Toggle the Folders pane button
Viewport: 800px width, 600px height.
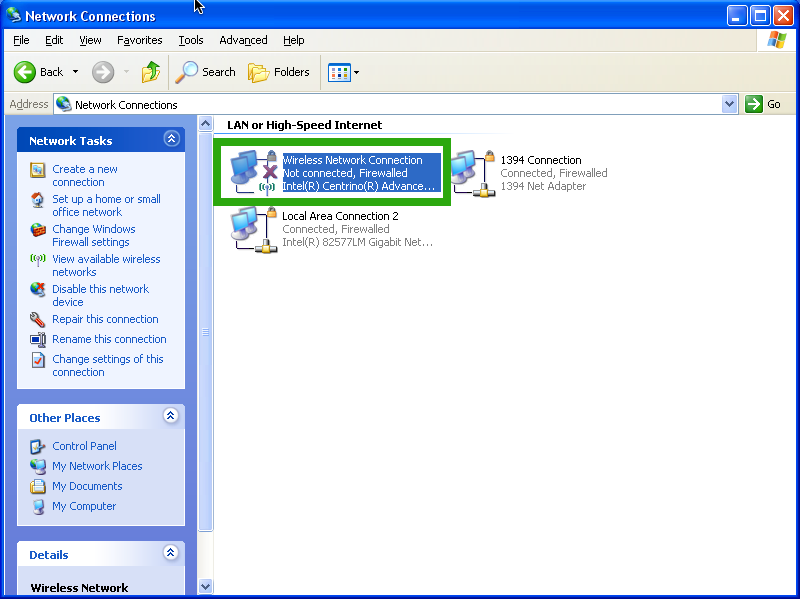coord(279,72)
